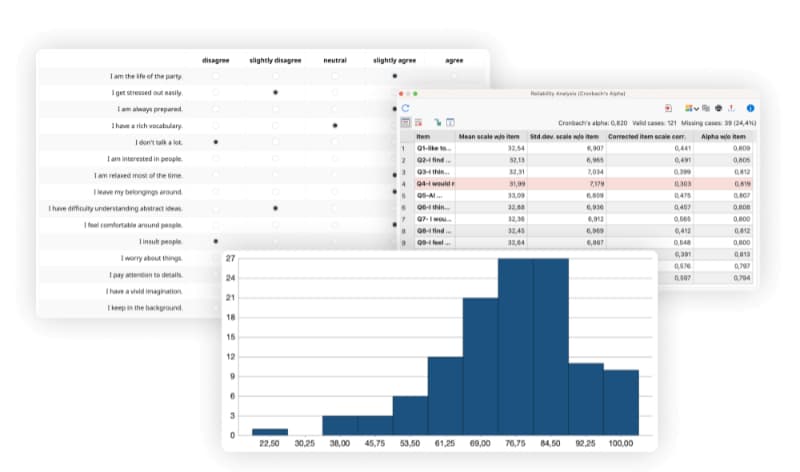Image resolution: width=800 pixels, height=472 pixels.
Task: Select 'slightly disagree' for 'I get stressed out easily'
Action: [276, 92]
